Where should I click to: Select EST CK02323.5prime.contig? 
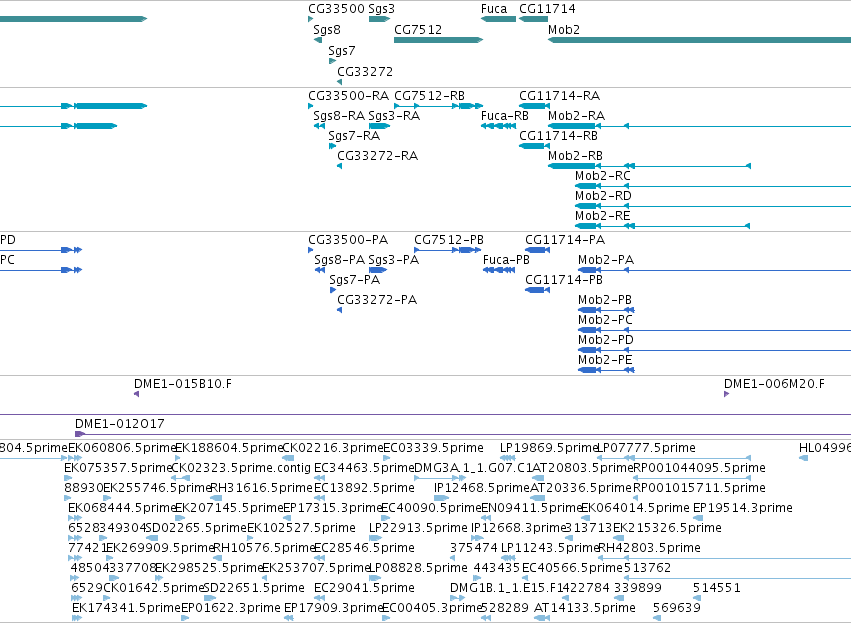pyautogui.click(x=241, y=468)
